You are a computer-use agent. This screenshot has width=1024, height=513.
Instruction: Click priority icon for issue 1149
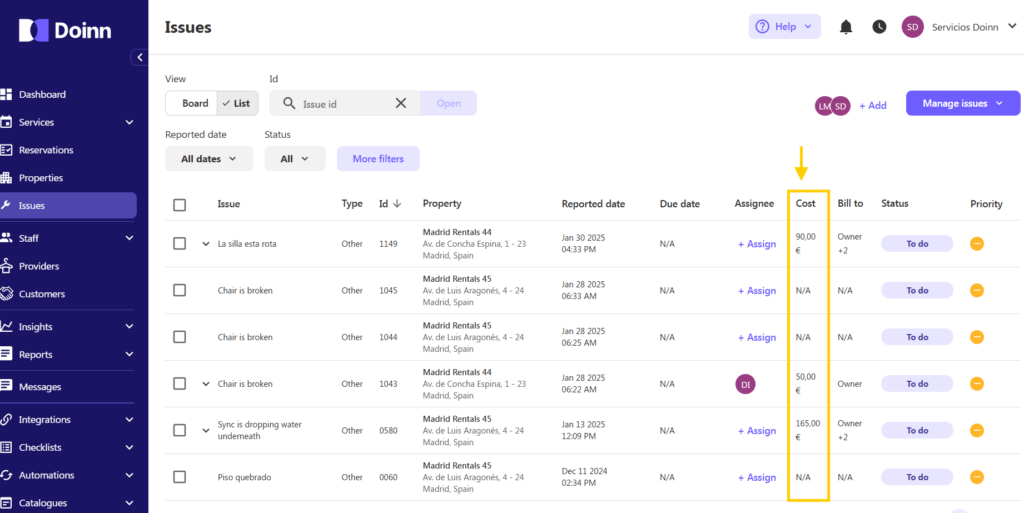pos(977,243)
